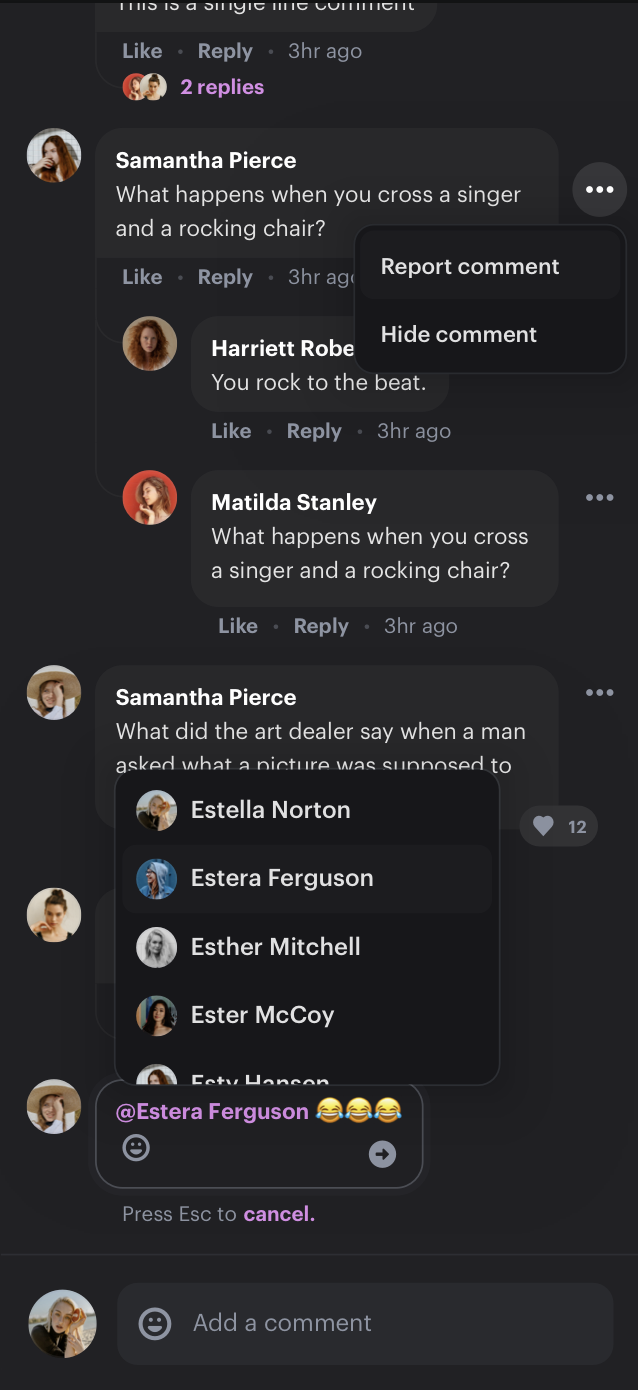Click the cancel link below the reply box
Viewport: 638px width, 1390px height.
click(x=279, y=1214)
